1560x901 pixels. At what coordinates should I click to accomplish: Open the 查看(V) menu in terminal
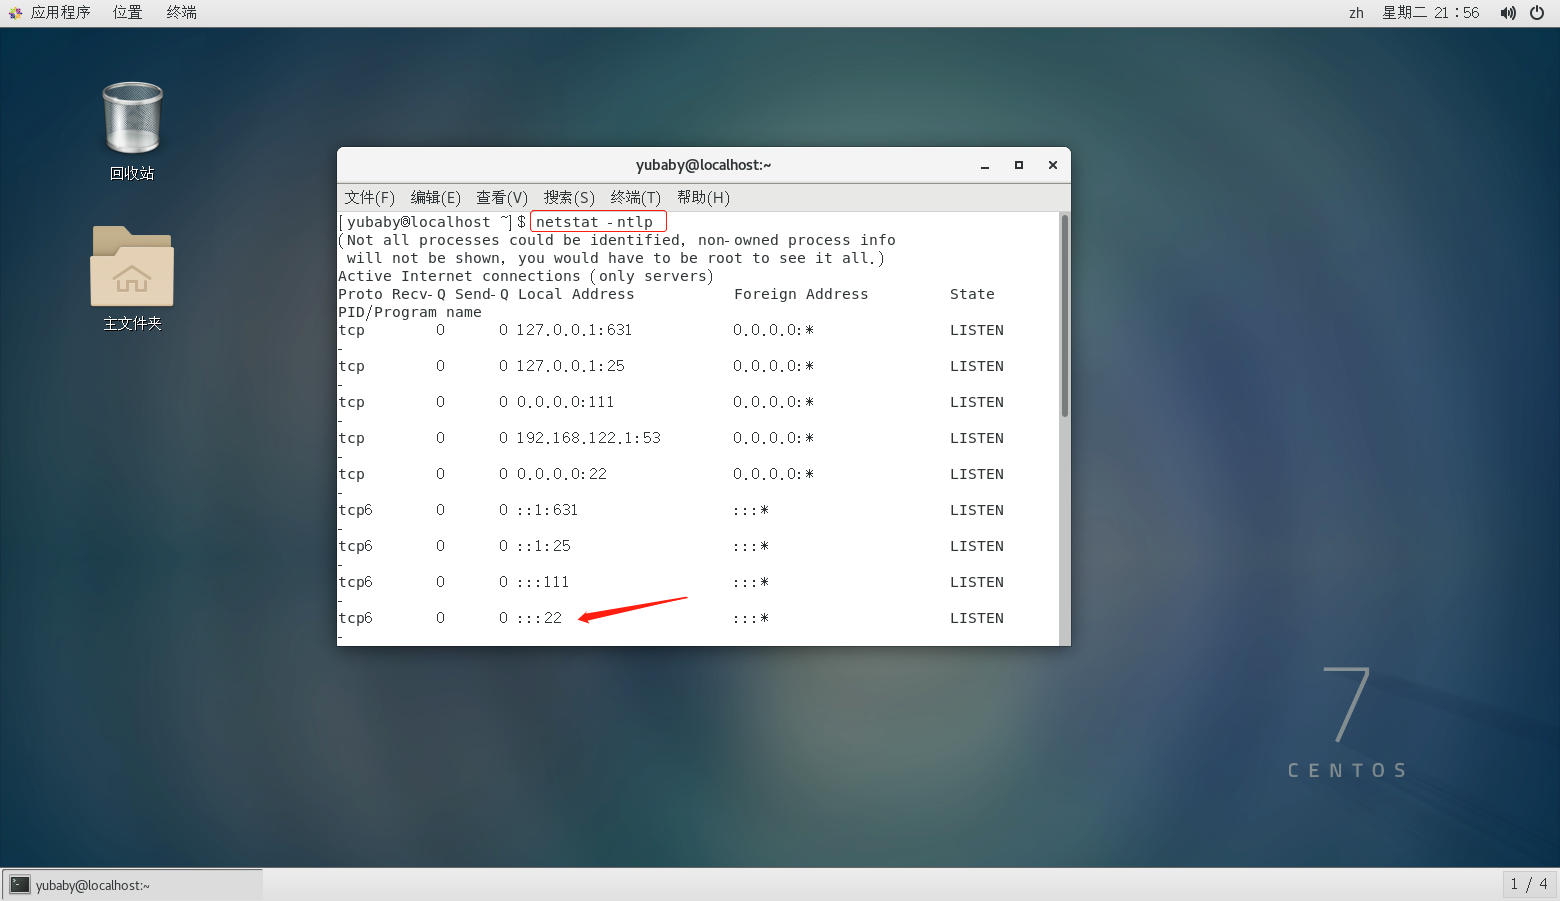click(501, 197)
